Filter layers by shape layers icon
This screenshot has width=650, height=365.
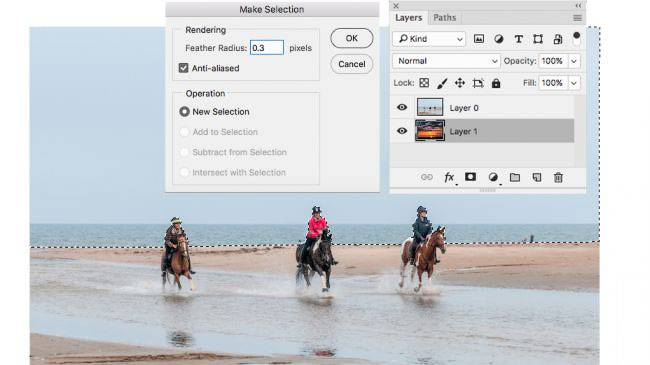538,39
